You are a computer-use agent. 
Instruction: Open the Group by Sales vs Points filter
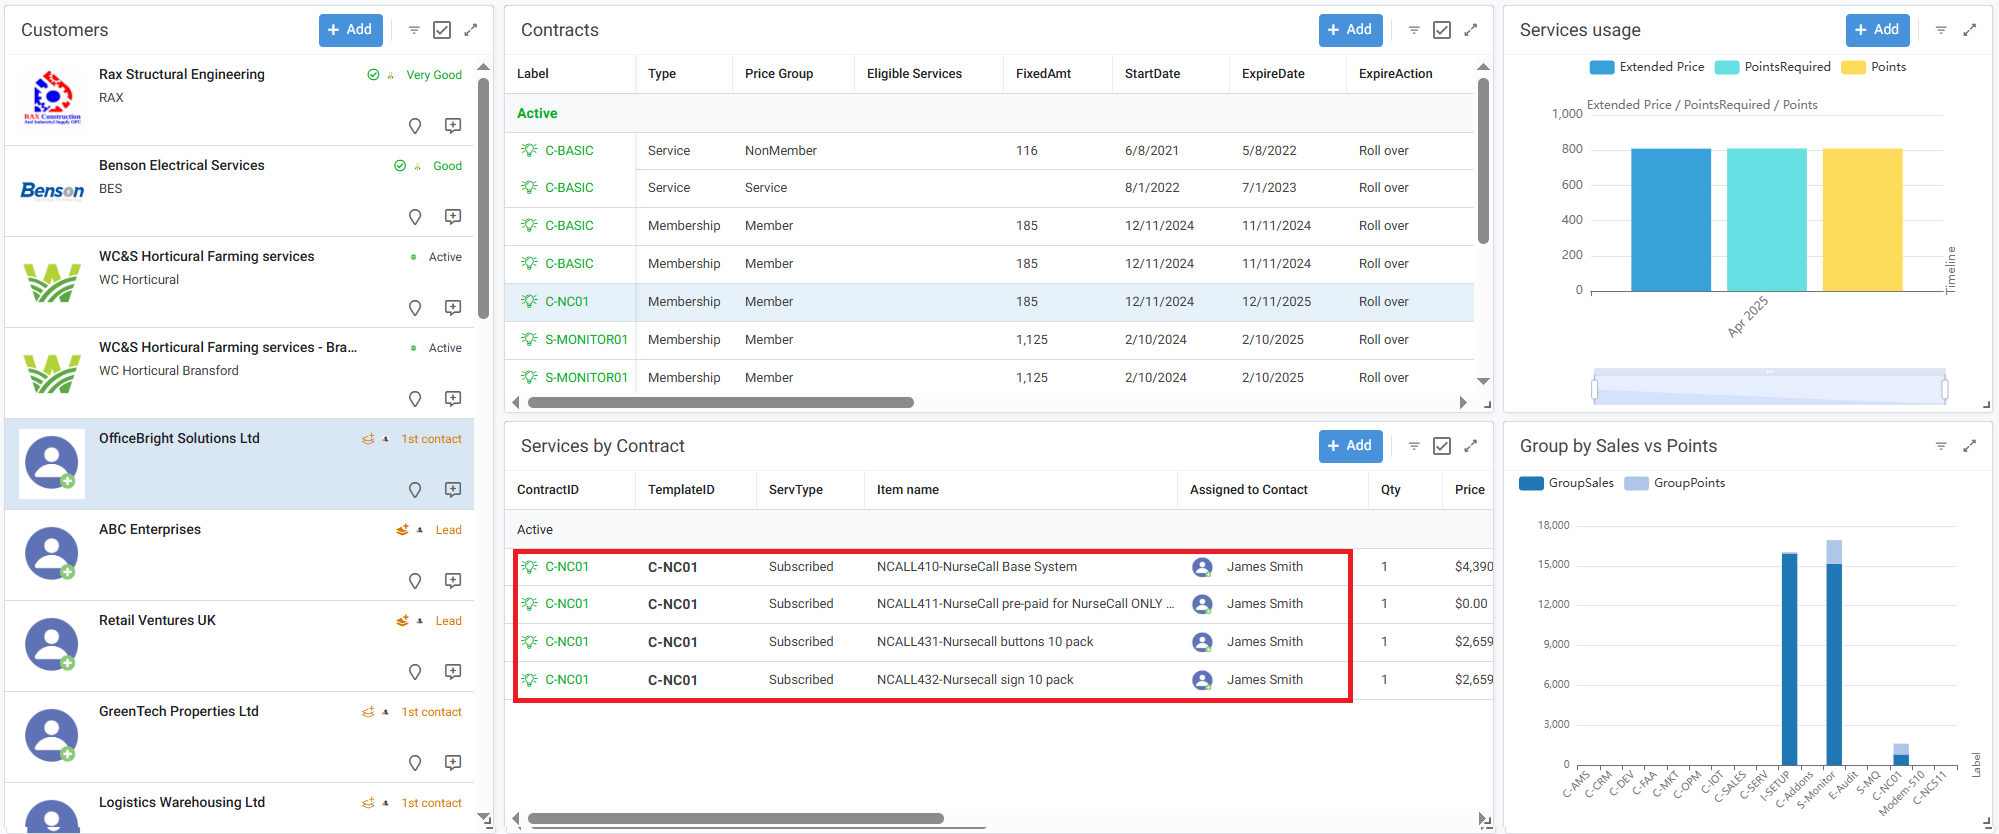point(1941,446)
